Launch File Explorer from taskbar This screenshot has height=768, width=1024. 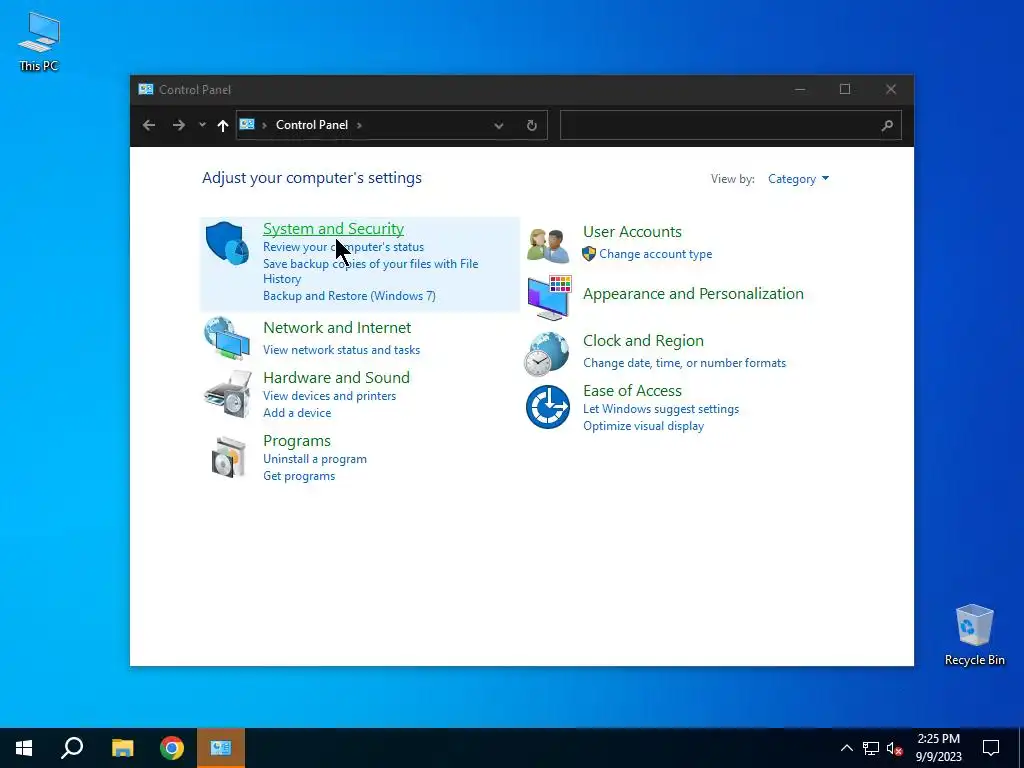122,748
